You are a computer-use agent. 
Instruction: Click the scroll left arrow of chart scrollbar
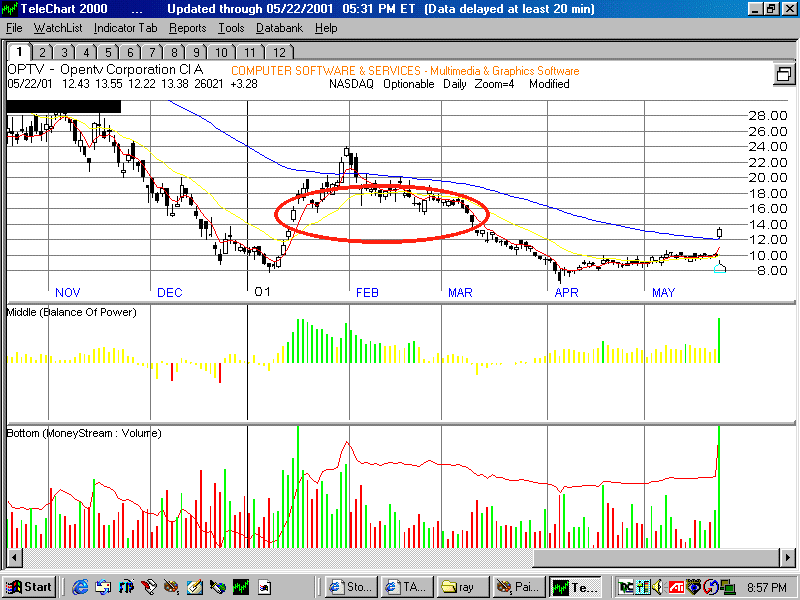[x=14, y=557]
